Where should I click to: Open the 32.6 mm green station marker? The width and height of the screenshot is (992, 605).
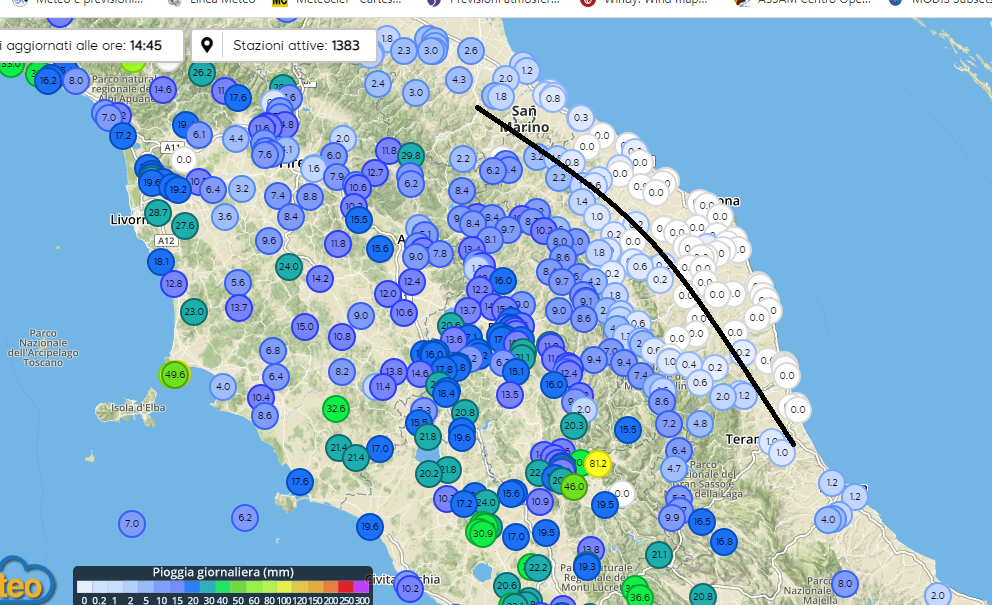[x=336, y=408]
